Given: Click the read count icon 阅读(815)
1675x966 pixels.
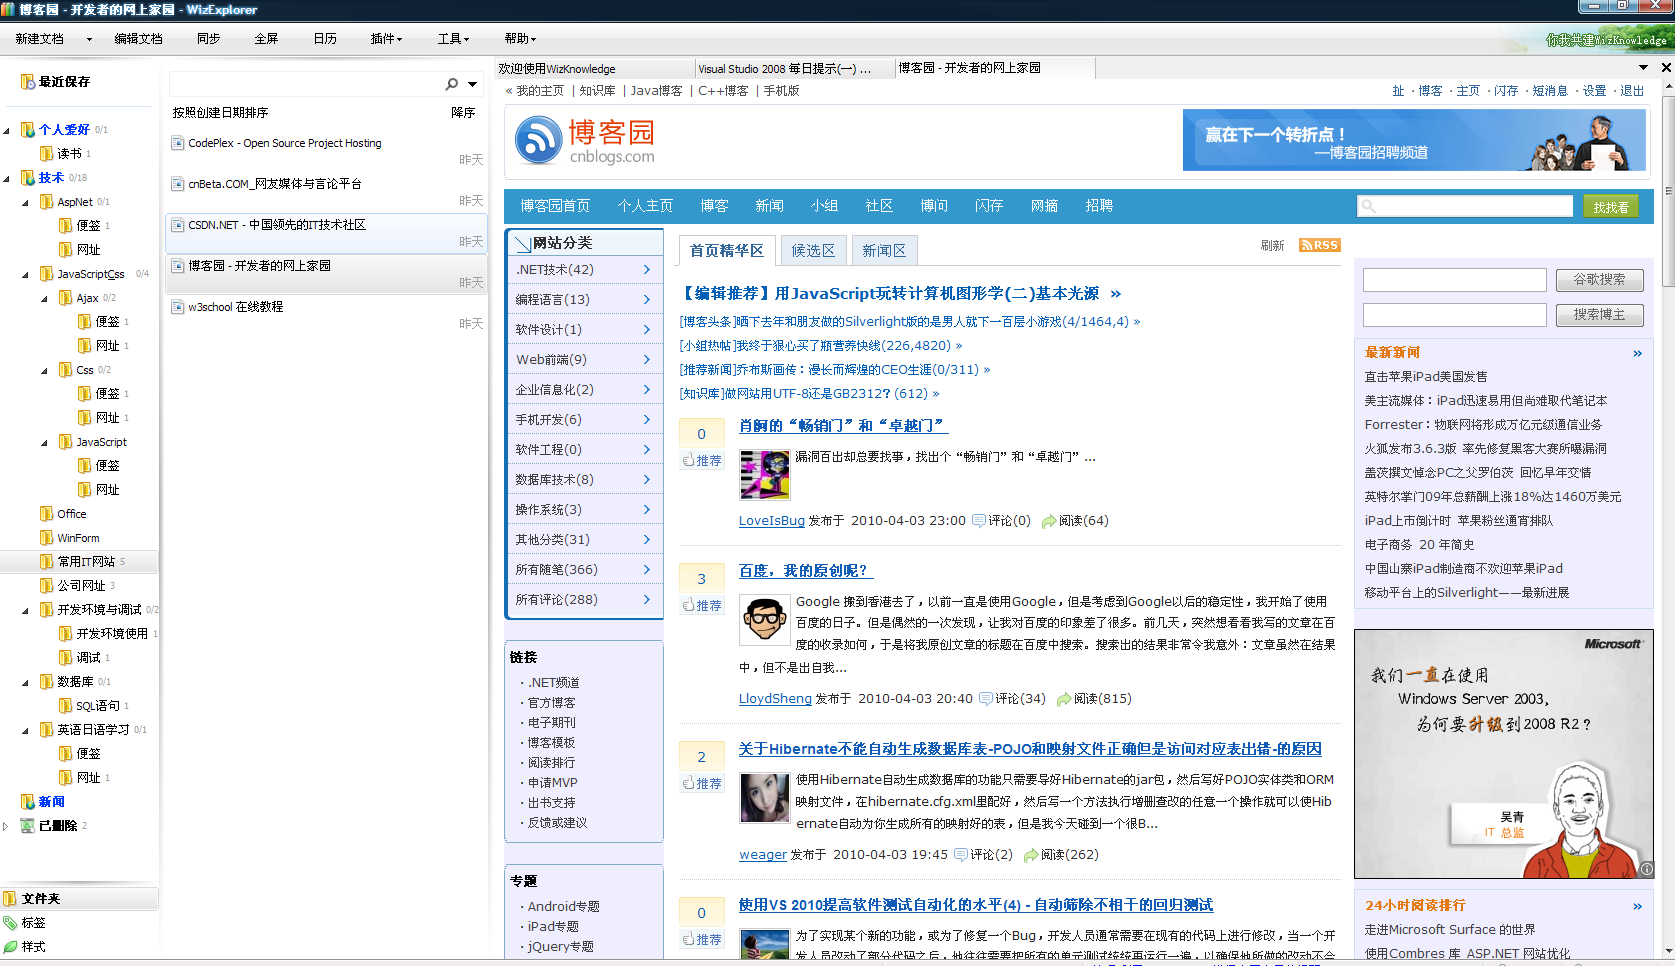Looking at the screenshot, I should click(1064, 699).
